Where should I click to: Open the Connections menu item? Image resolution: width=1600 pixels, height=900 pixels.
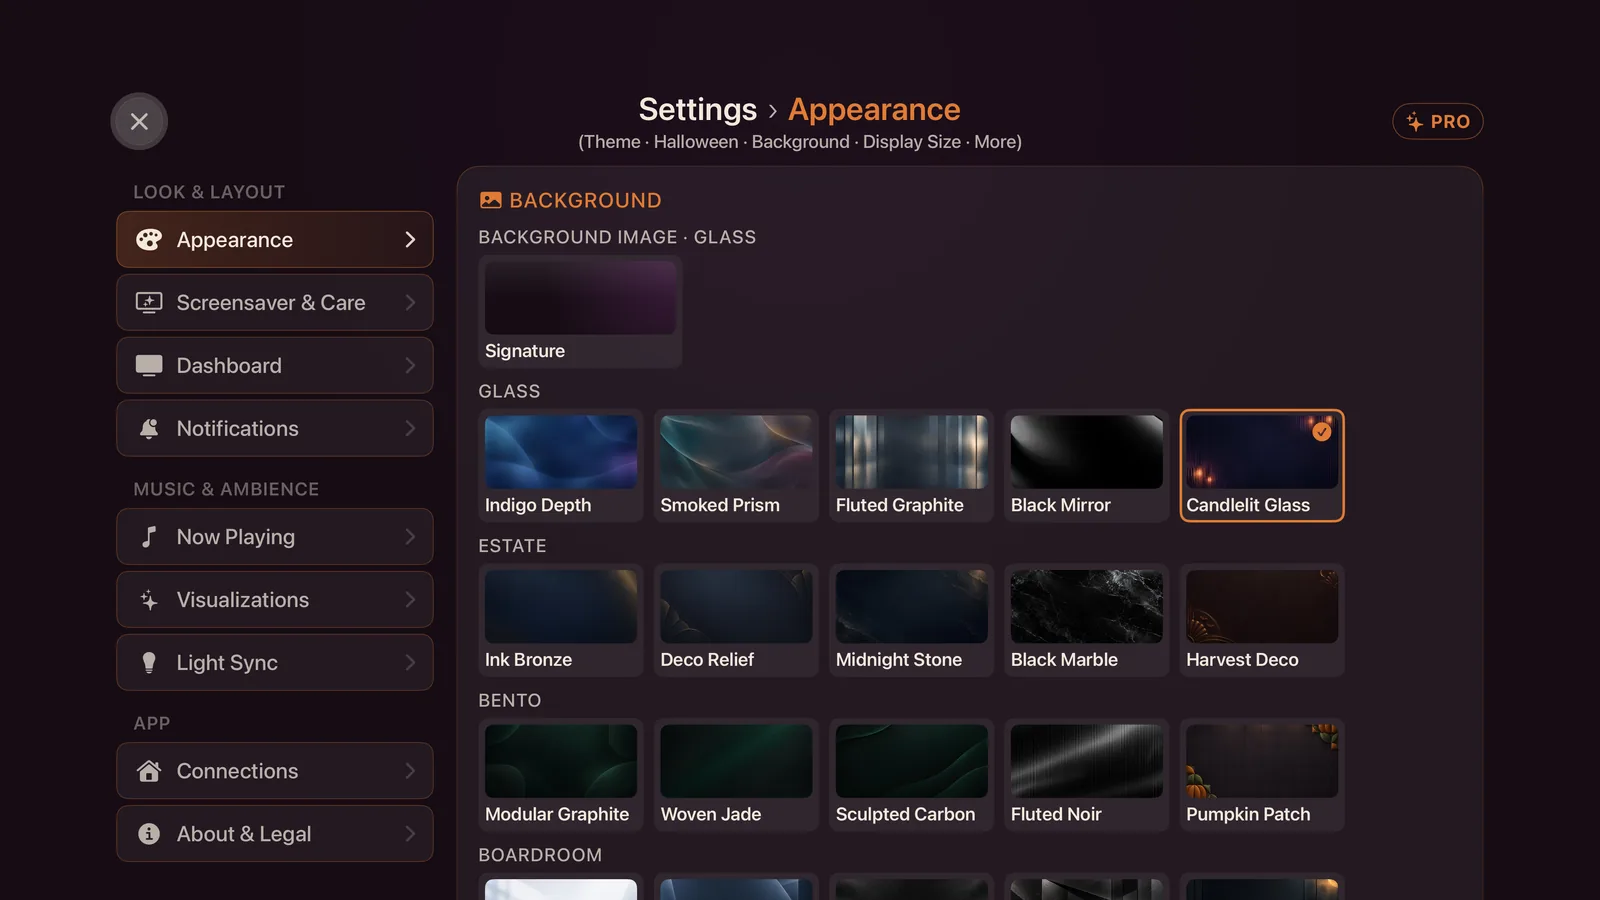click(x=275, y=771)
